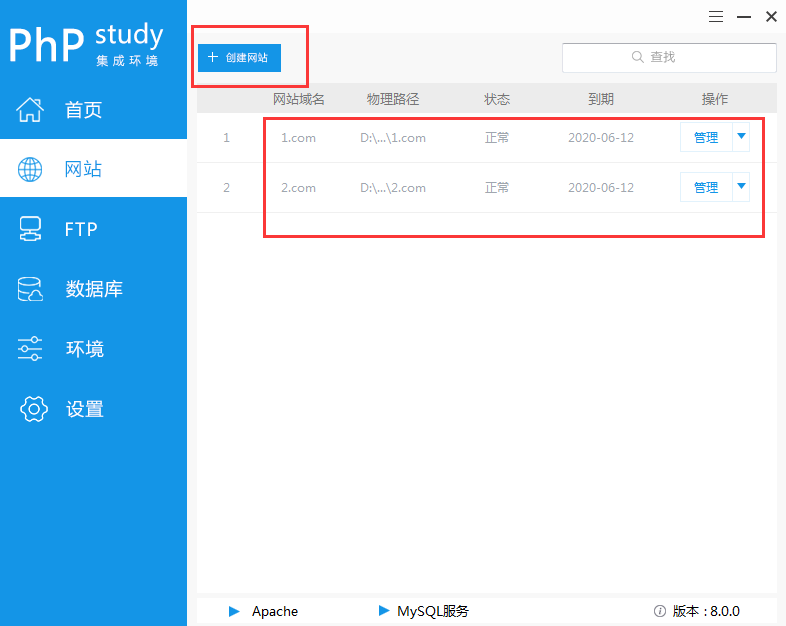Click the 网站域名 column header
This screenshot has width=786, height=626.
tap(299, 99)
